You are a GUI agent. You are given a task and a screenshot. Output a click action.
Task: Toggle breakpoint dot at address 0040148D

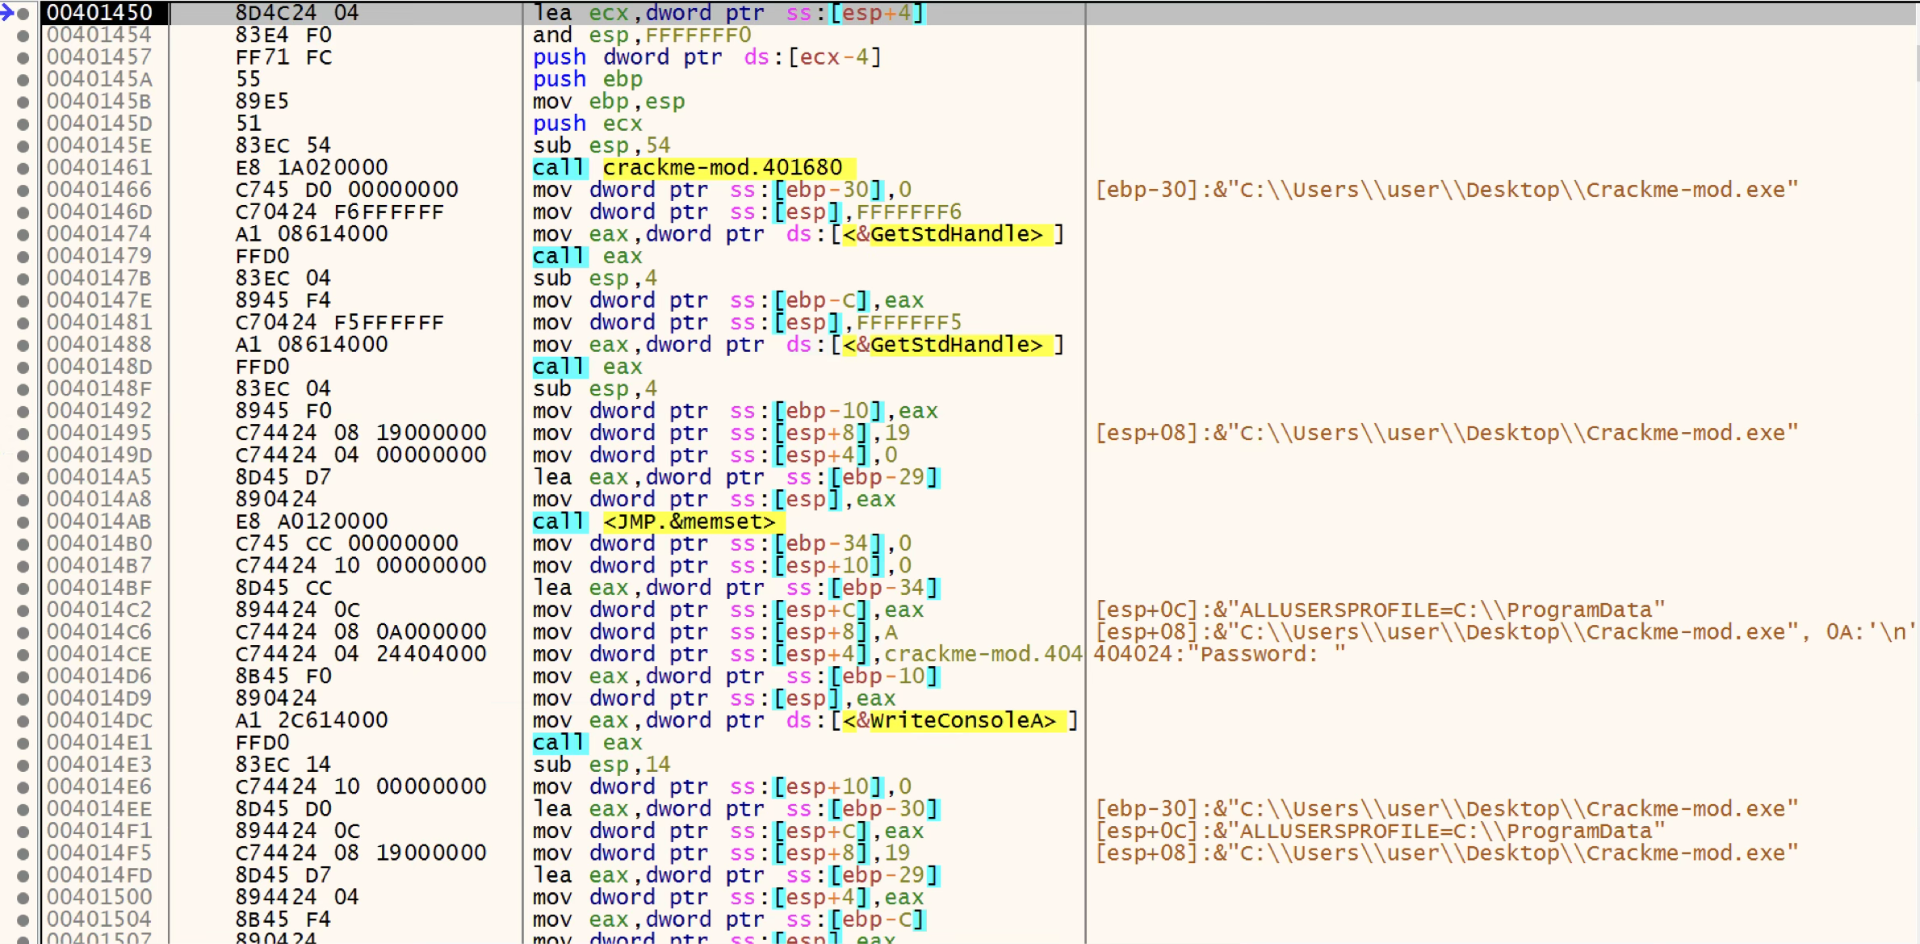23,367
